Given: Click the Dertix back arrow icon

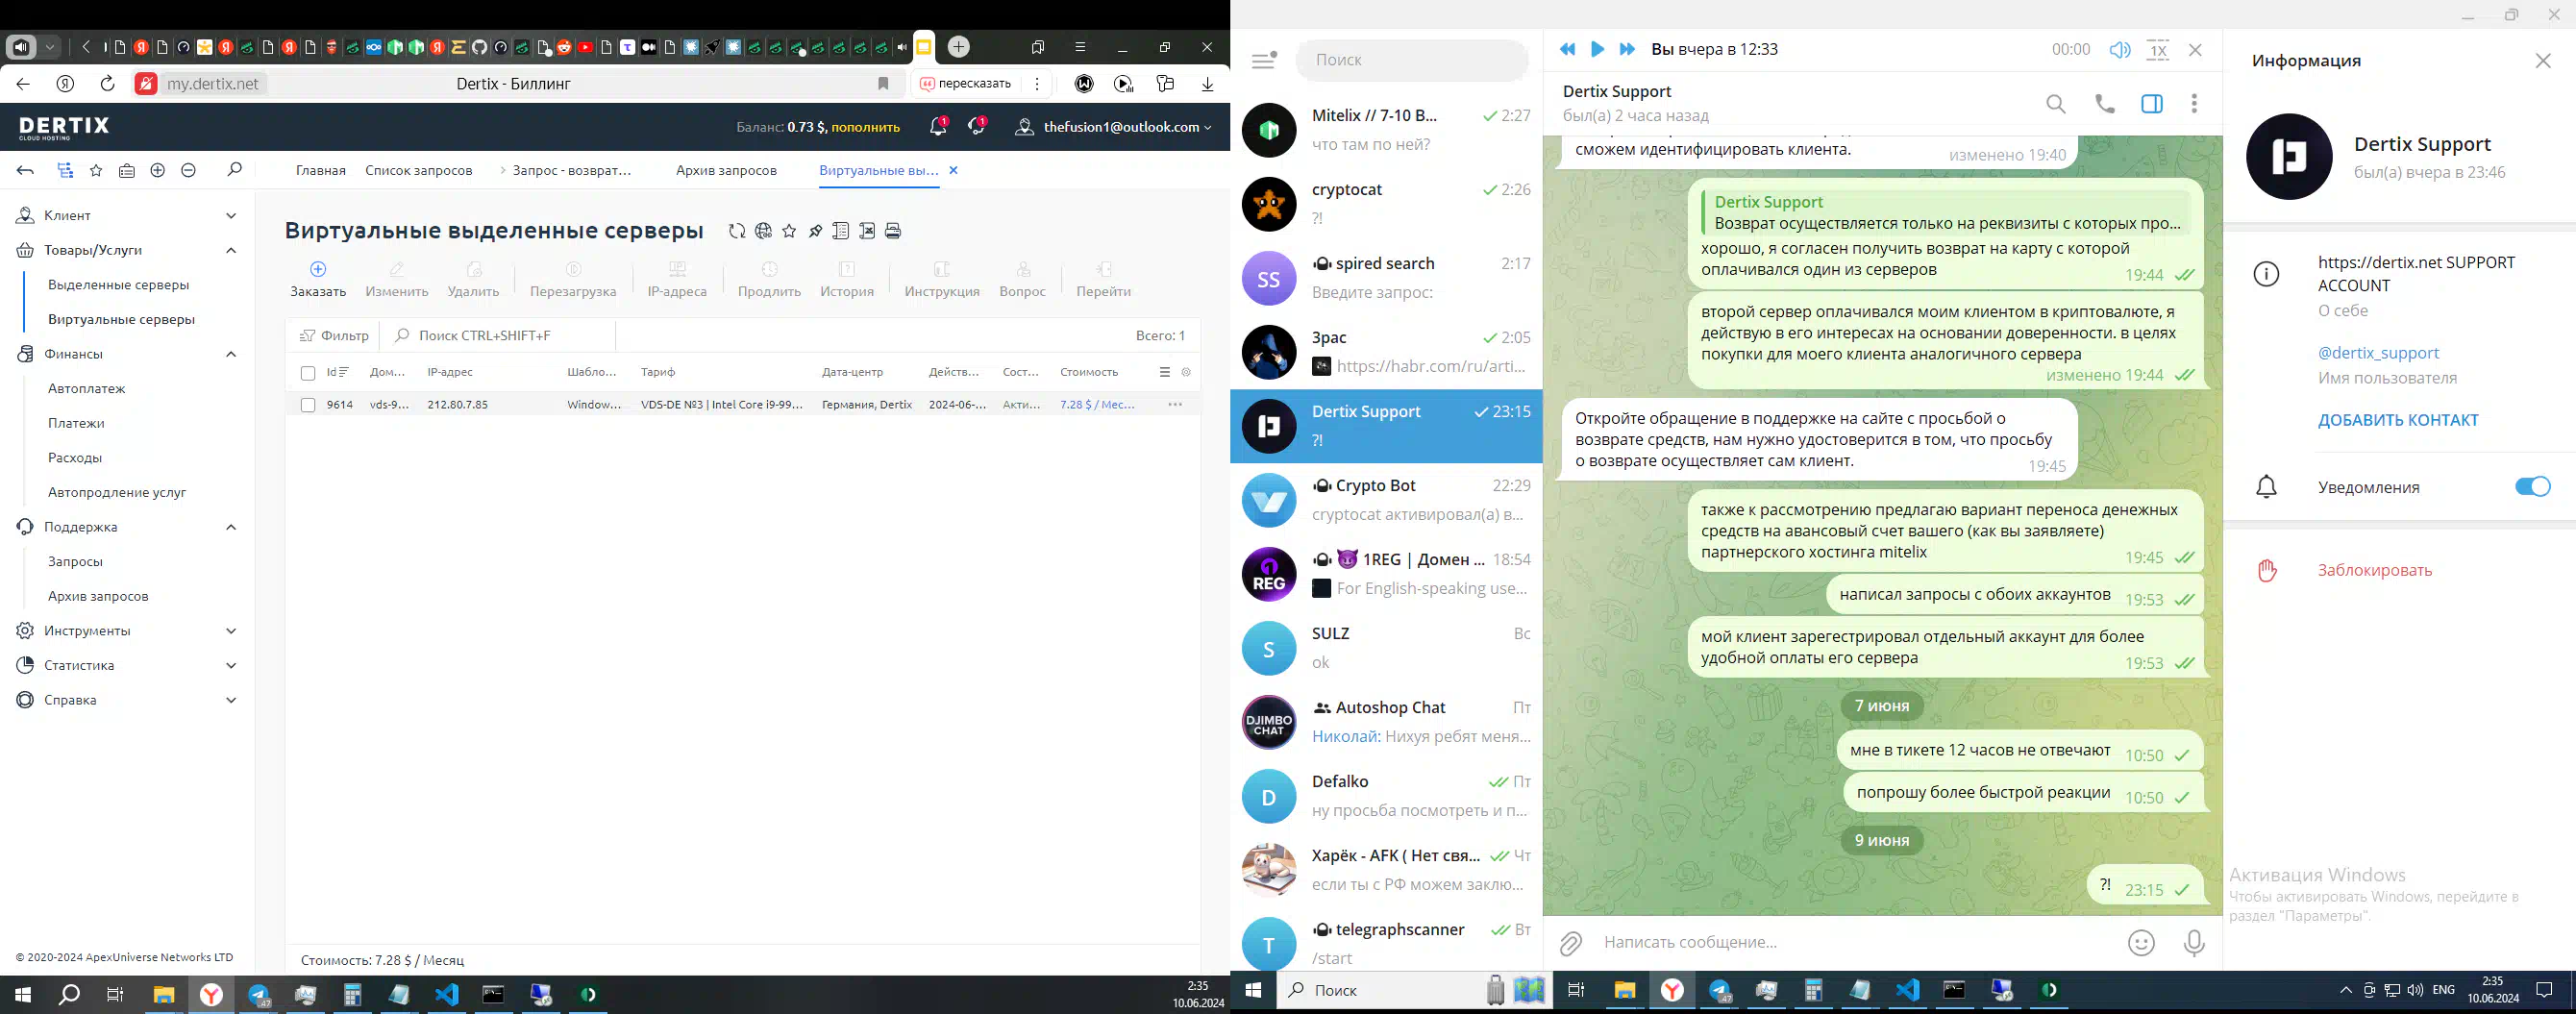Looking at the screenshot, I should [x=26, y=171].
